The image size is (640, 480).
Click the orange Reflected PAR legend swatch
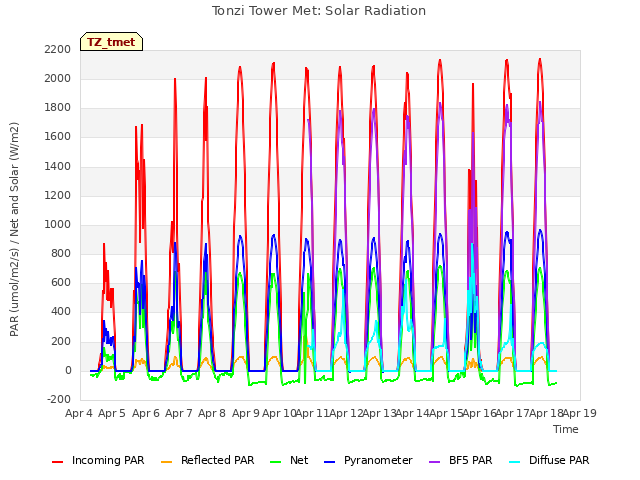167,462
